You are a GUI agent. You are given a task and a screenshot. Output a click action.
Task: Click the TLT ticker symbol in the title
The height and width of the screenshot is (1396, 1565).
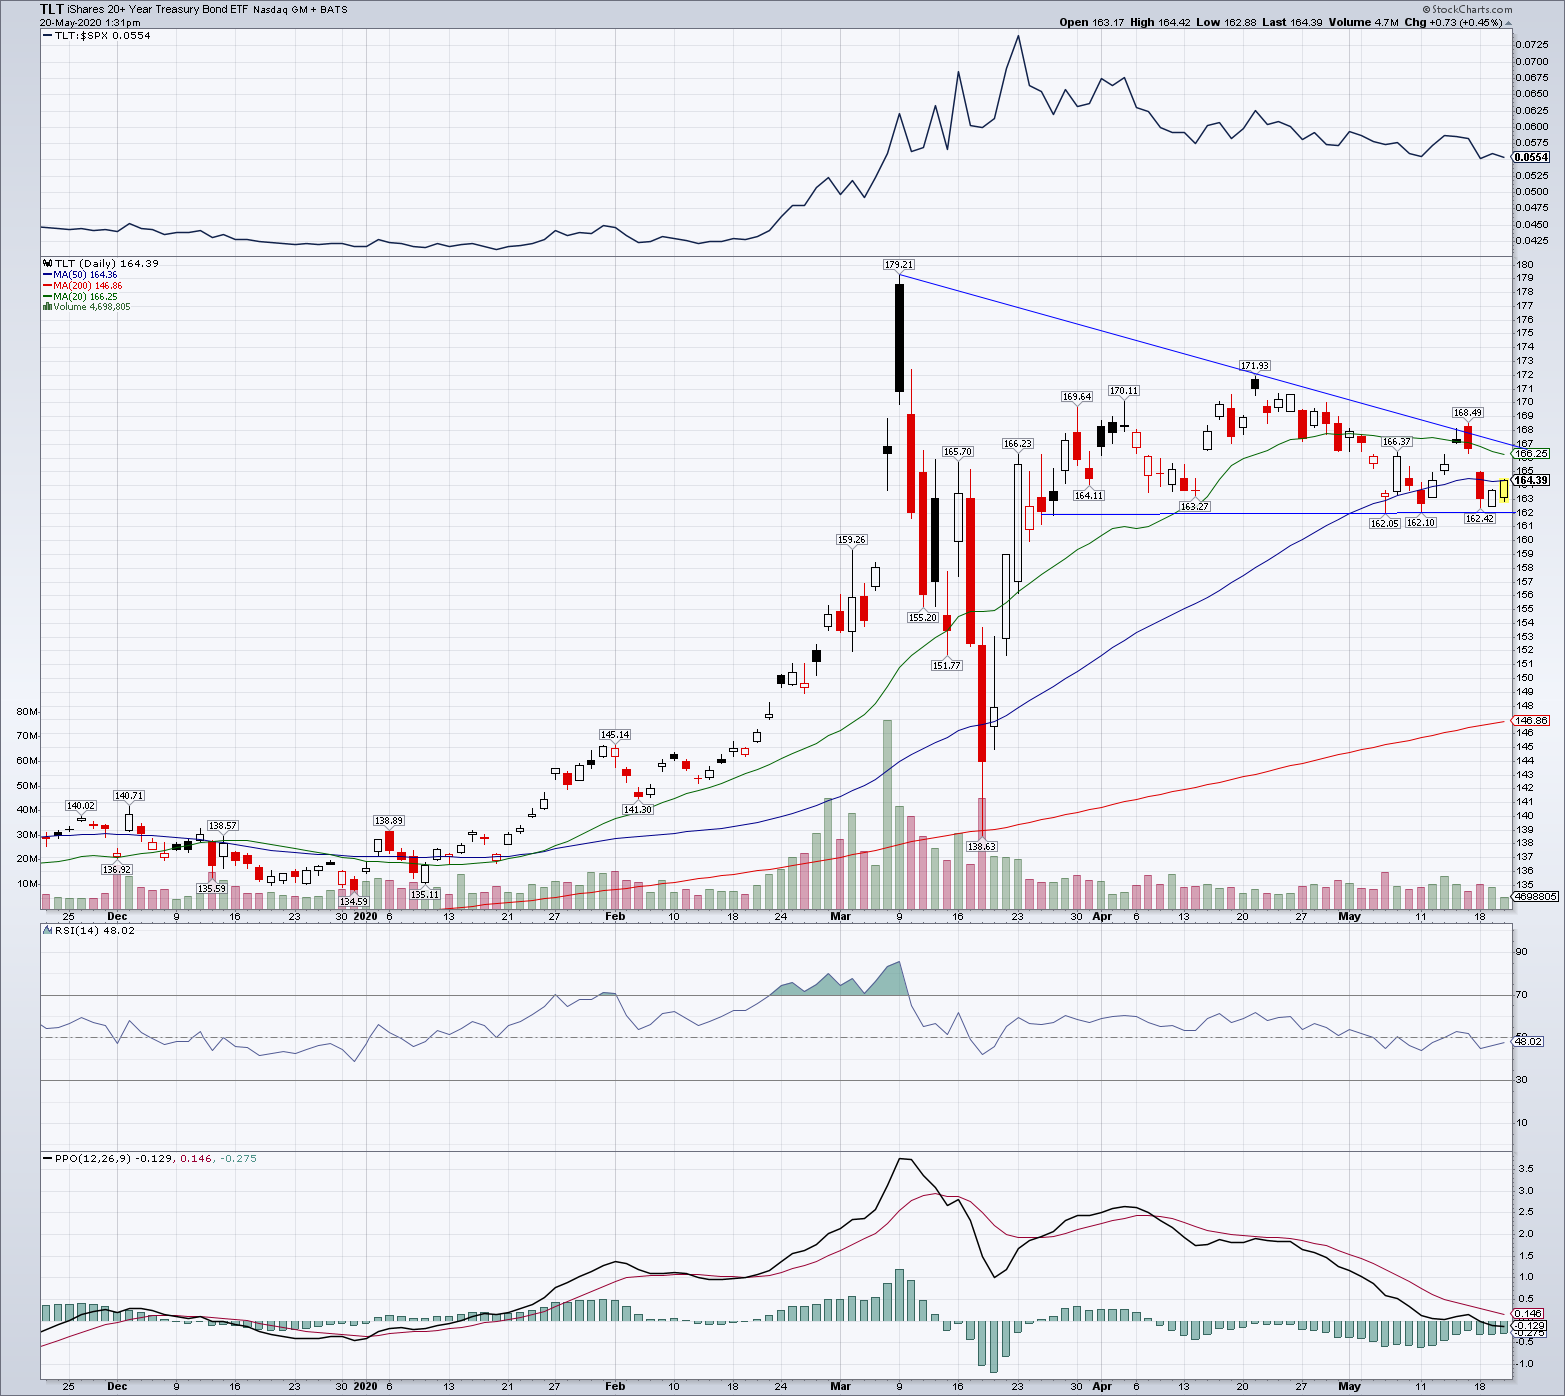[53, 9]
